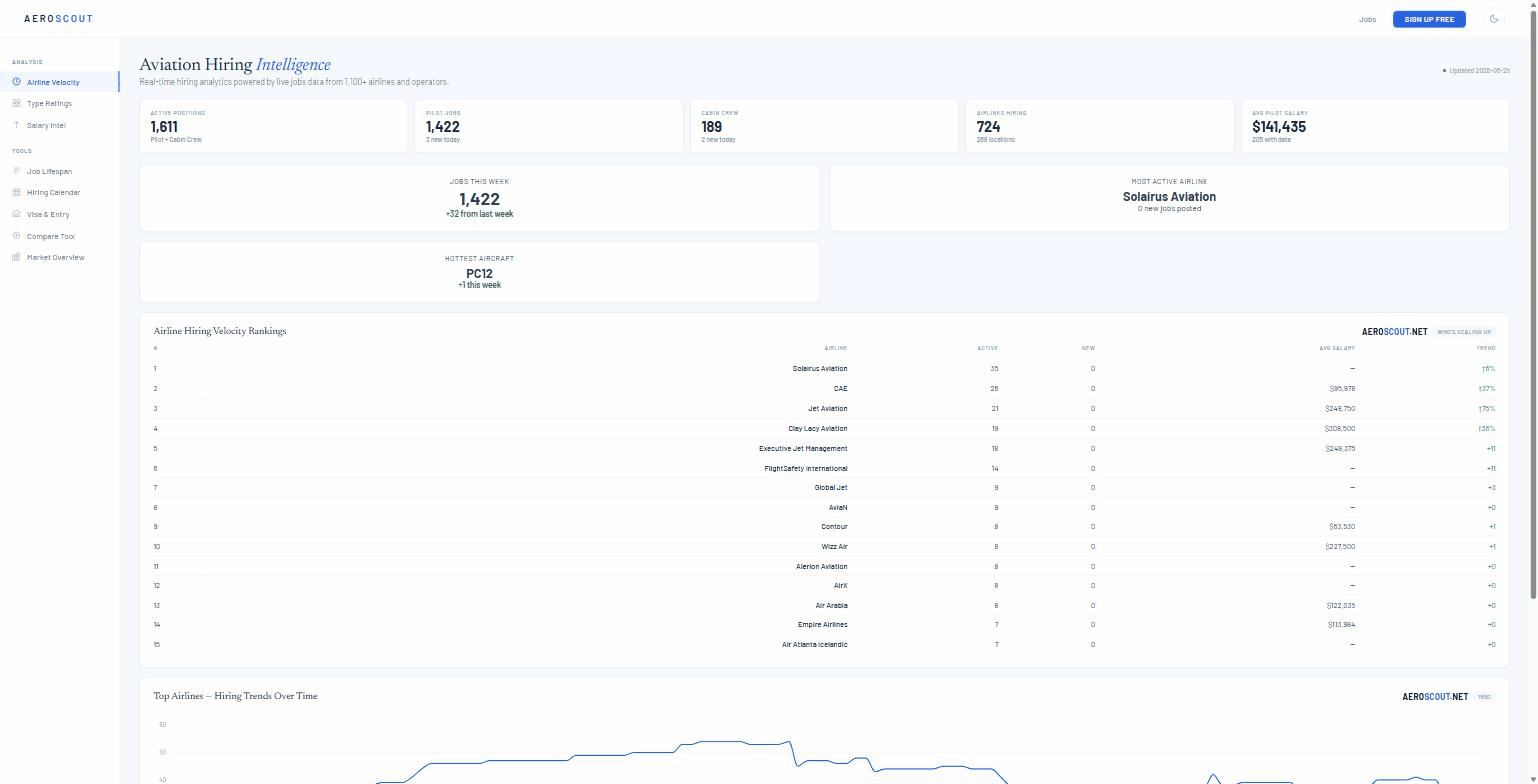Open the Jobs link in the header
The image size is (1538, 784).
(x=1367, y=19)
